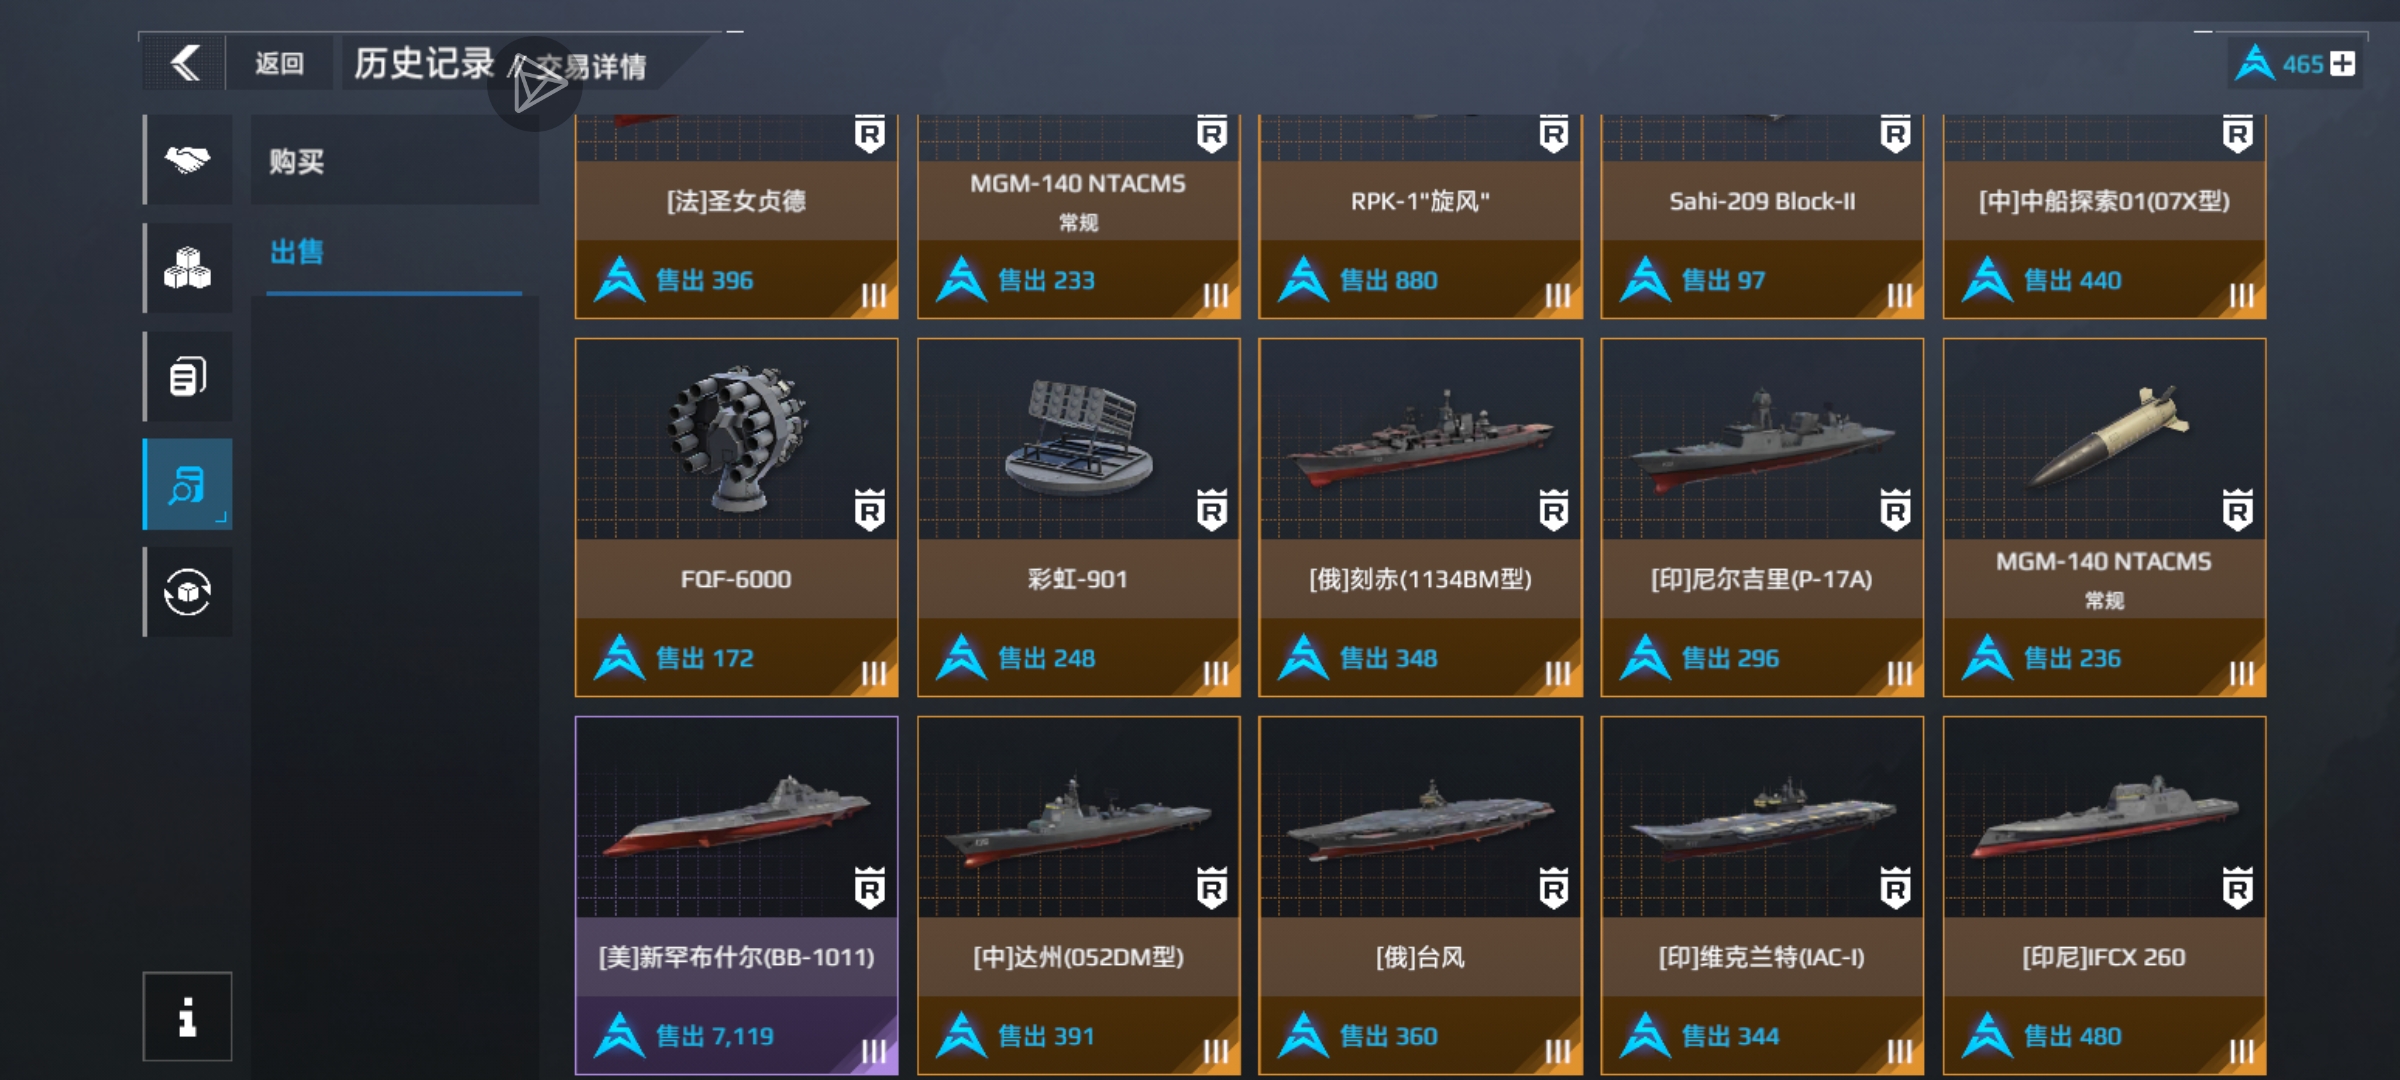Open the stacked cubes inventory icon
Image resolution: width=2400 pixels, height=1080 pixels.
pyautogui.click(x=188, y=268)
